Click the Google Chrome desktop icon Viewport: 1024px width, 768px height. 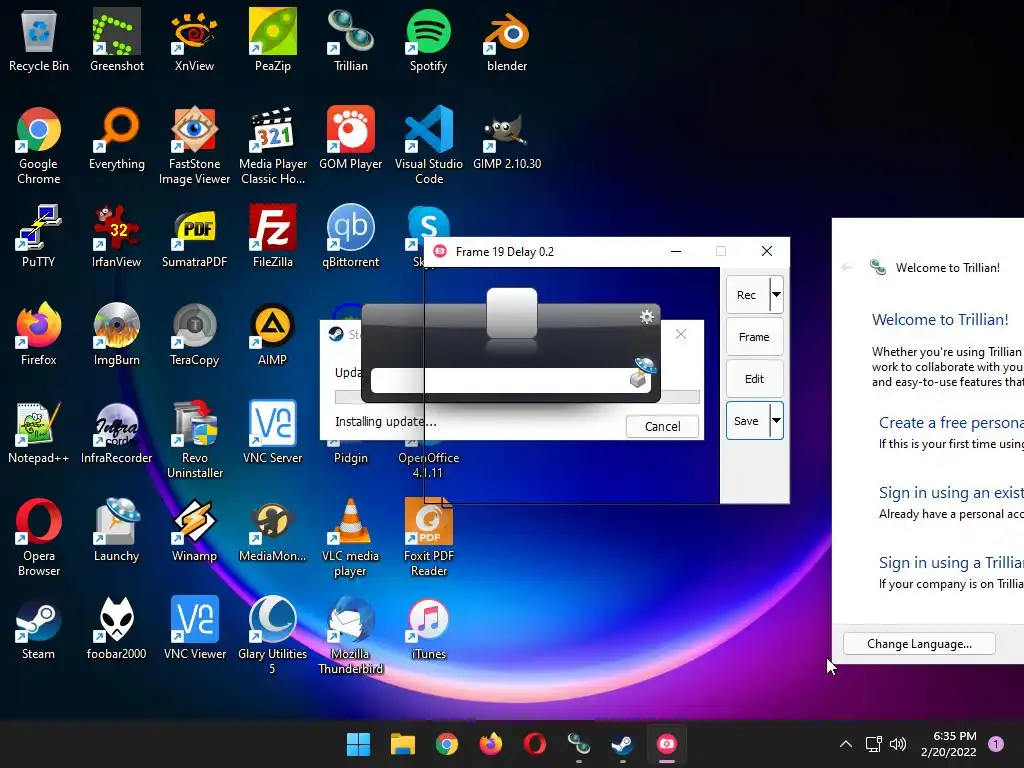[39, 146]
